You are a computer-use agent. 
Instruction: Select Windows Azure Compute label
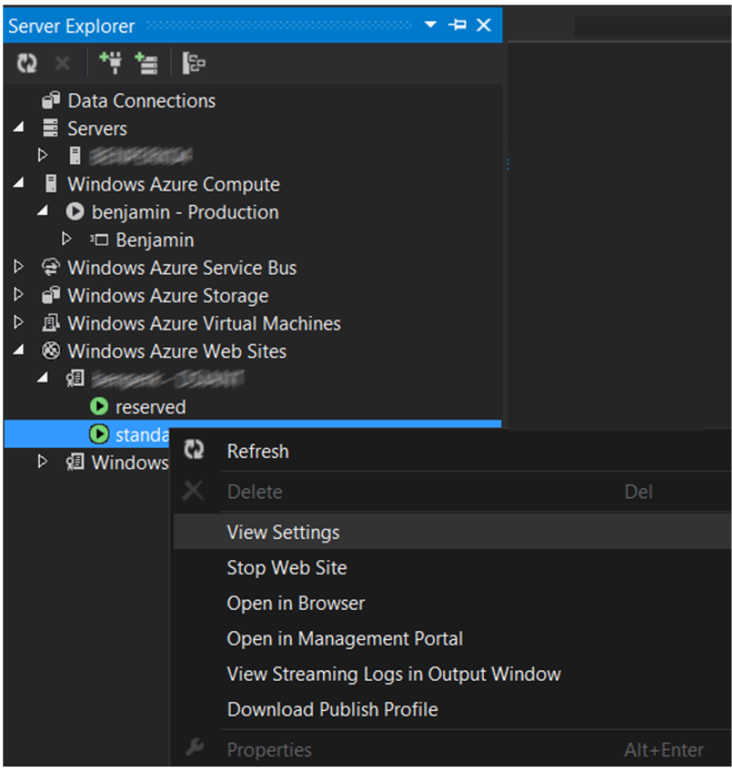(173, 185)
